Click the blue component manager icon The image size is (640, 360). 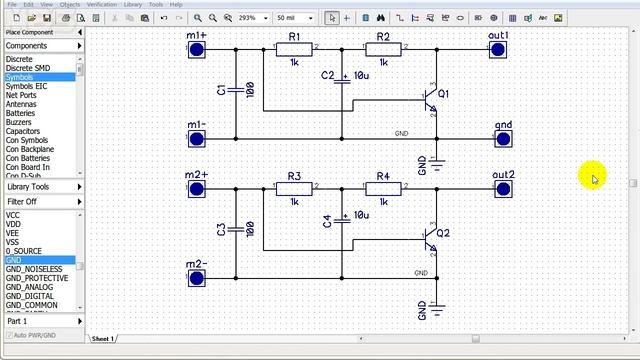(x=366, y=18)
